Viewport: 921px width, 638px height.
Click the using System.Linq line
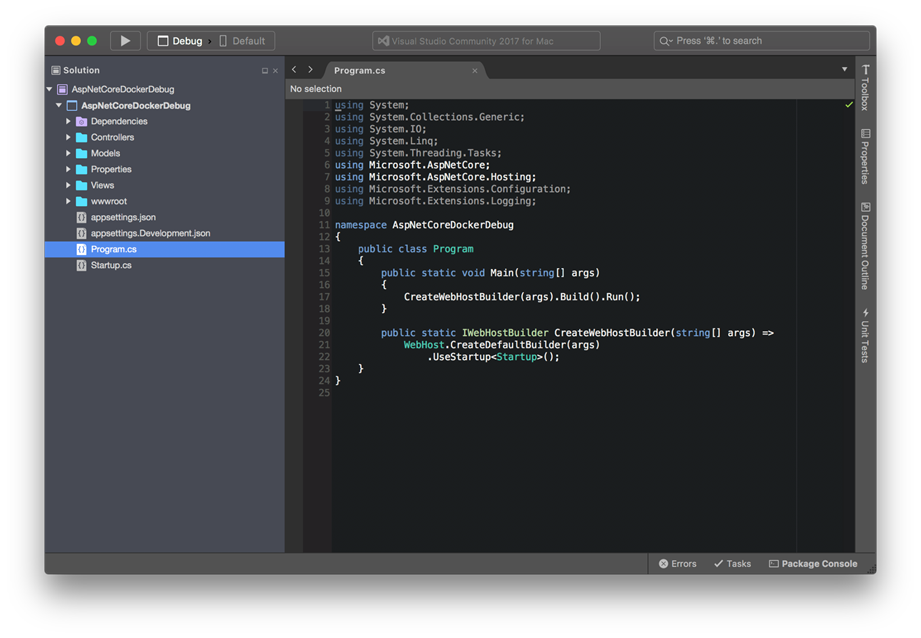point(386,141)
